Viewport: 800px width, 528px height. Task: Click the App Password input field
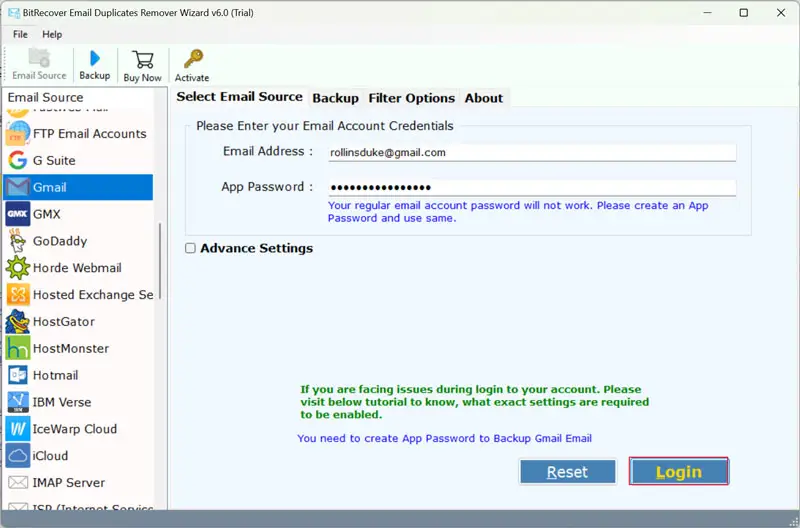pyautogui.click(x=532, y=187)
